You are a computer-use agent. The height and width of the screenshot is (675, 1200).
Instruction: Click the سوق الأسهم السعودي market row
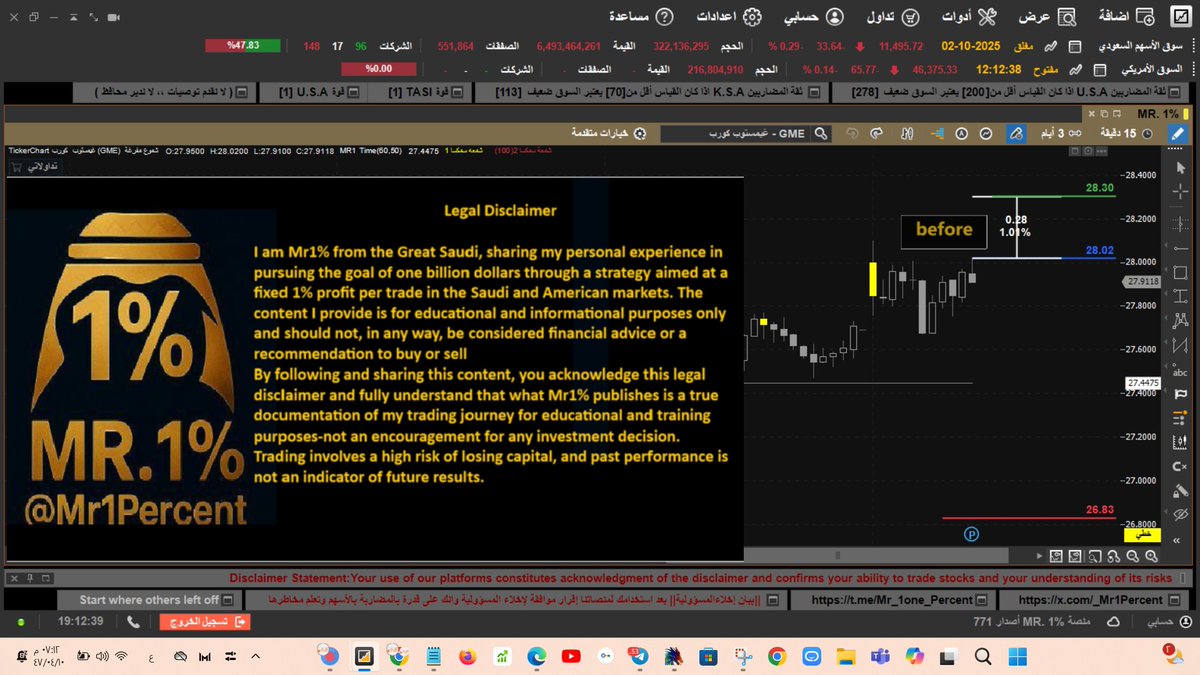point(695,46)
